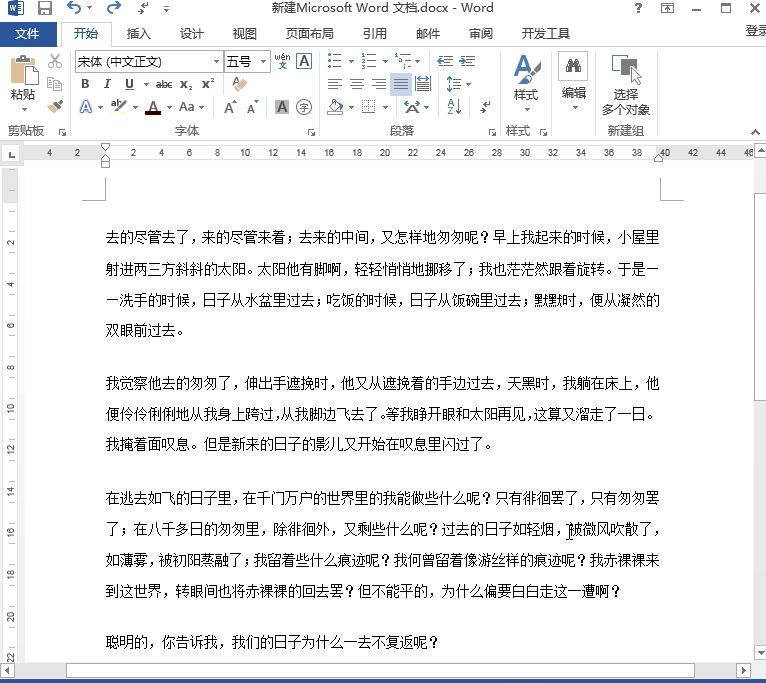766x683 pixels.
Task: Center the paragraph text
Action: coord(357,84)
